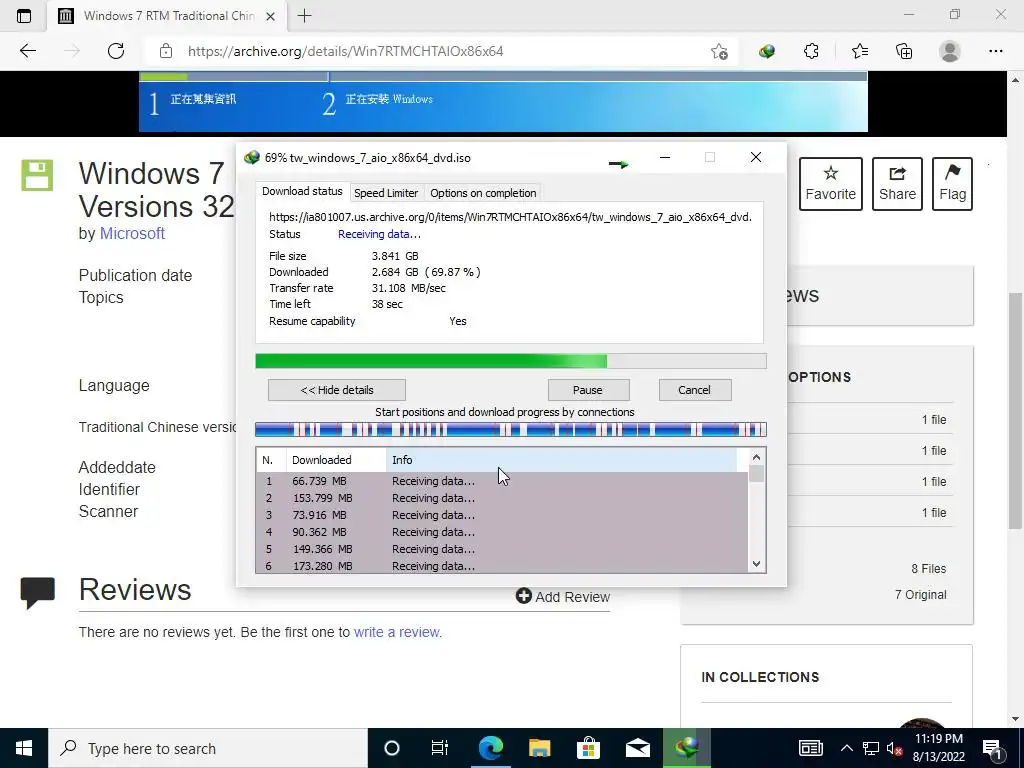Show hidden tray icons chevron
Image resolution: width=1024 pixels, height=768 pixels.
click(x=846, y=748)
